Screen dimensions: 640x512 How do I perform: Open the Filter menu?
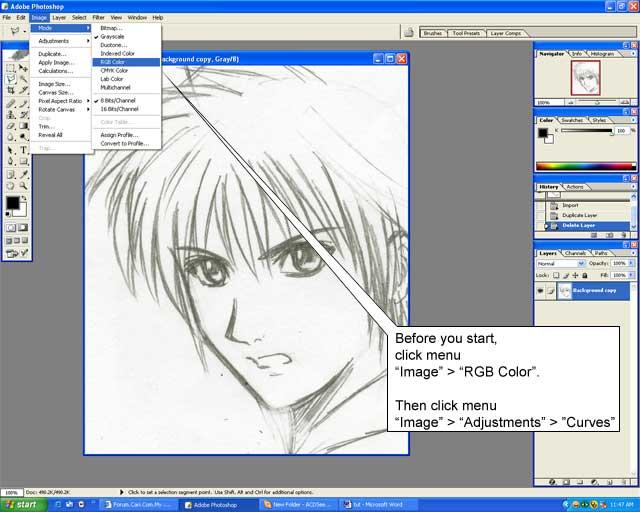click(98, 18)
